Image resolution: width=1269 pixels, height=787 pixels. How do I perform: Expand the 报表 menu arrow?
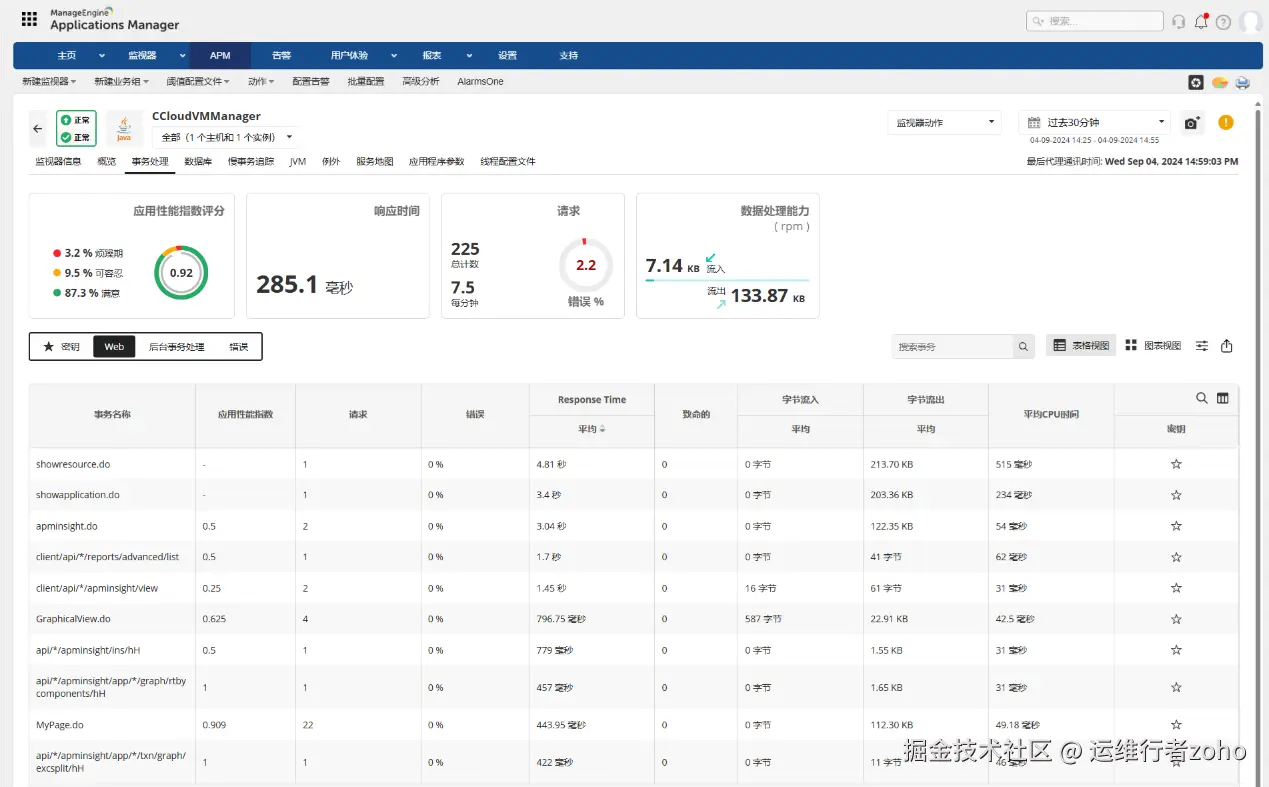click(467, 56)
